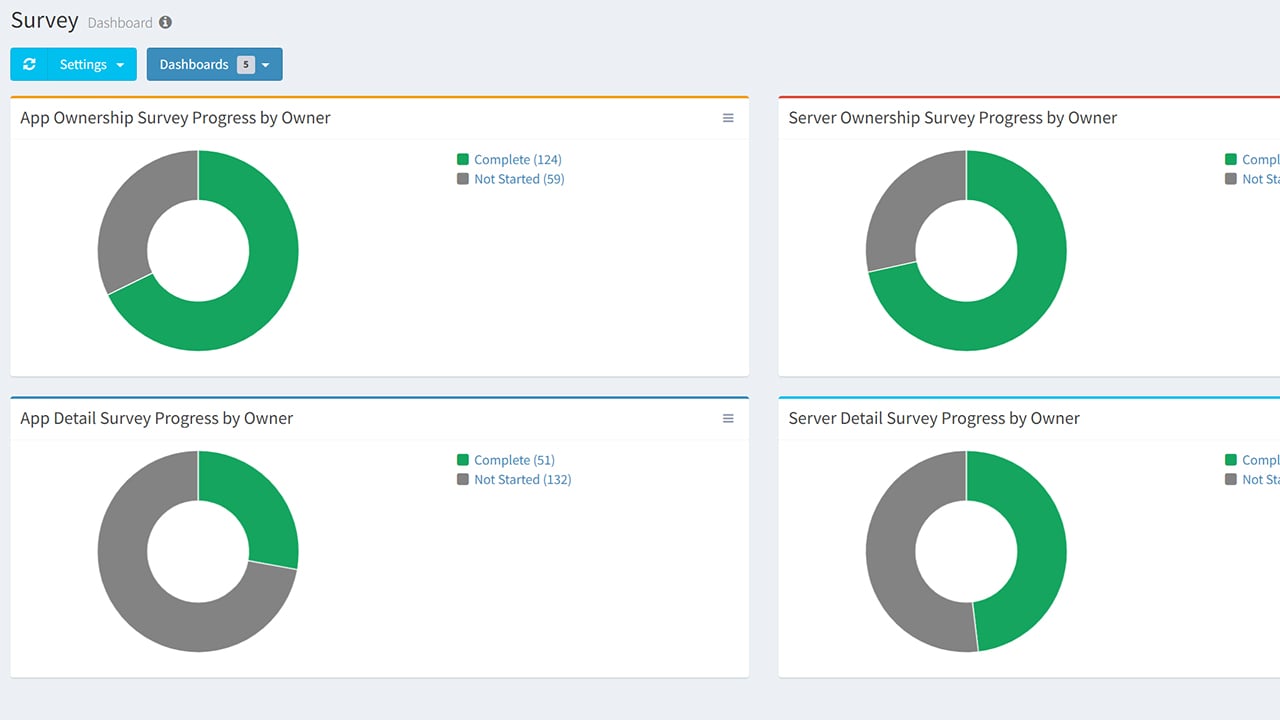This screenshot has height=720, width=1280.
Task: Click the gray Not Started marker in Server Detail legend
Action: (1231, 480)
